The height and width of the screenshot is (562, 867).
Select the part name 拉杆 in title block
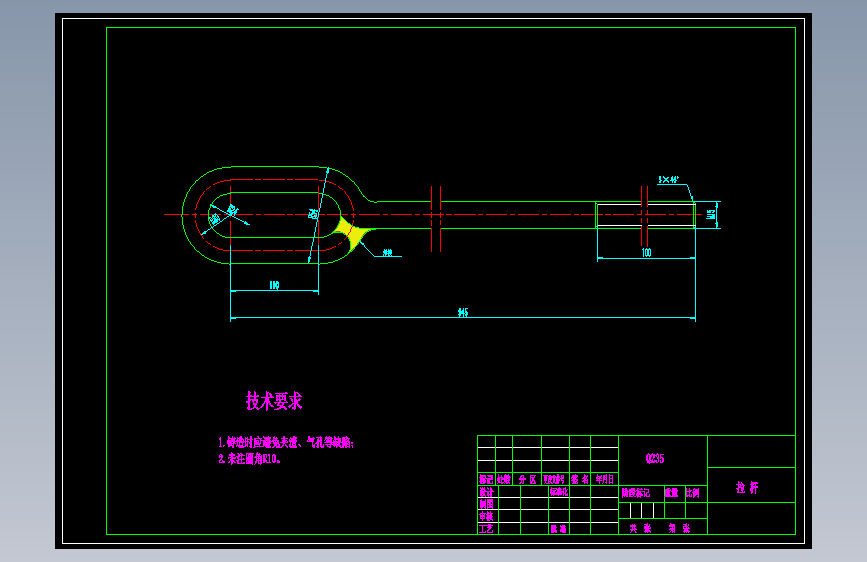pyautogui.click(x=747, y=487)
